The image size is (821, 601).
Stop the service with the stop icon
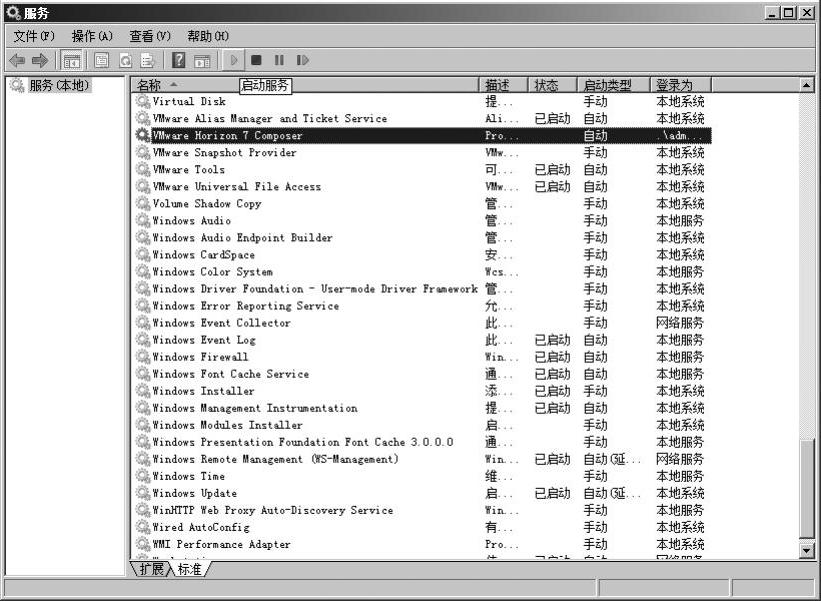coord(256,60)
